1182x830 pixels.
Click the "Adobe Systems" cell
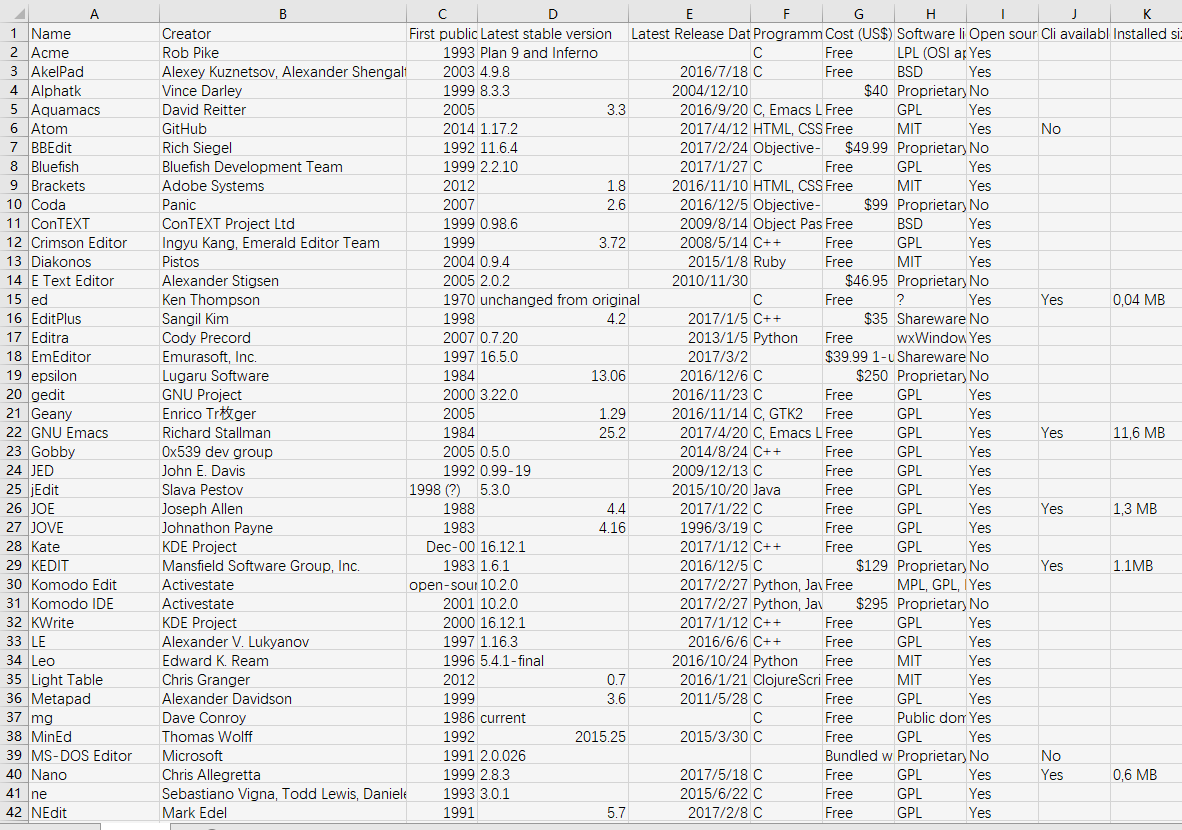pyautogui.click(x=283, y=185)
